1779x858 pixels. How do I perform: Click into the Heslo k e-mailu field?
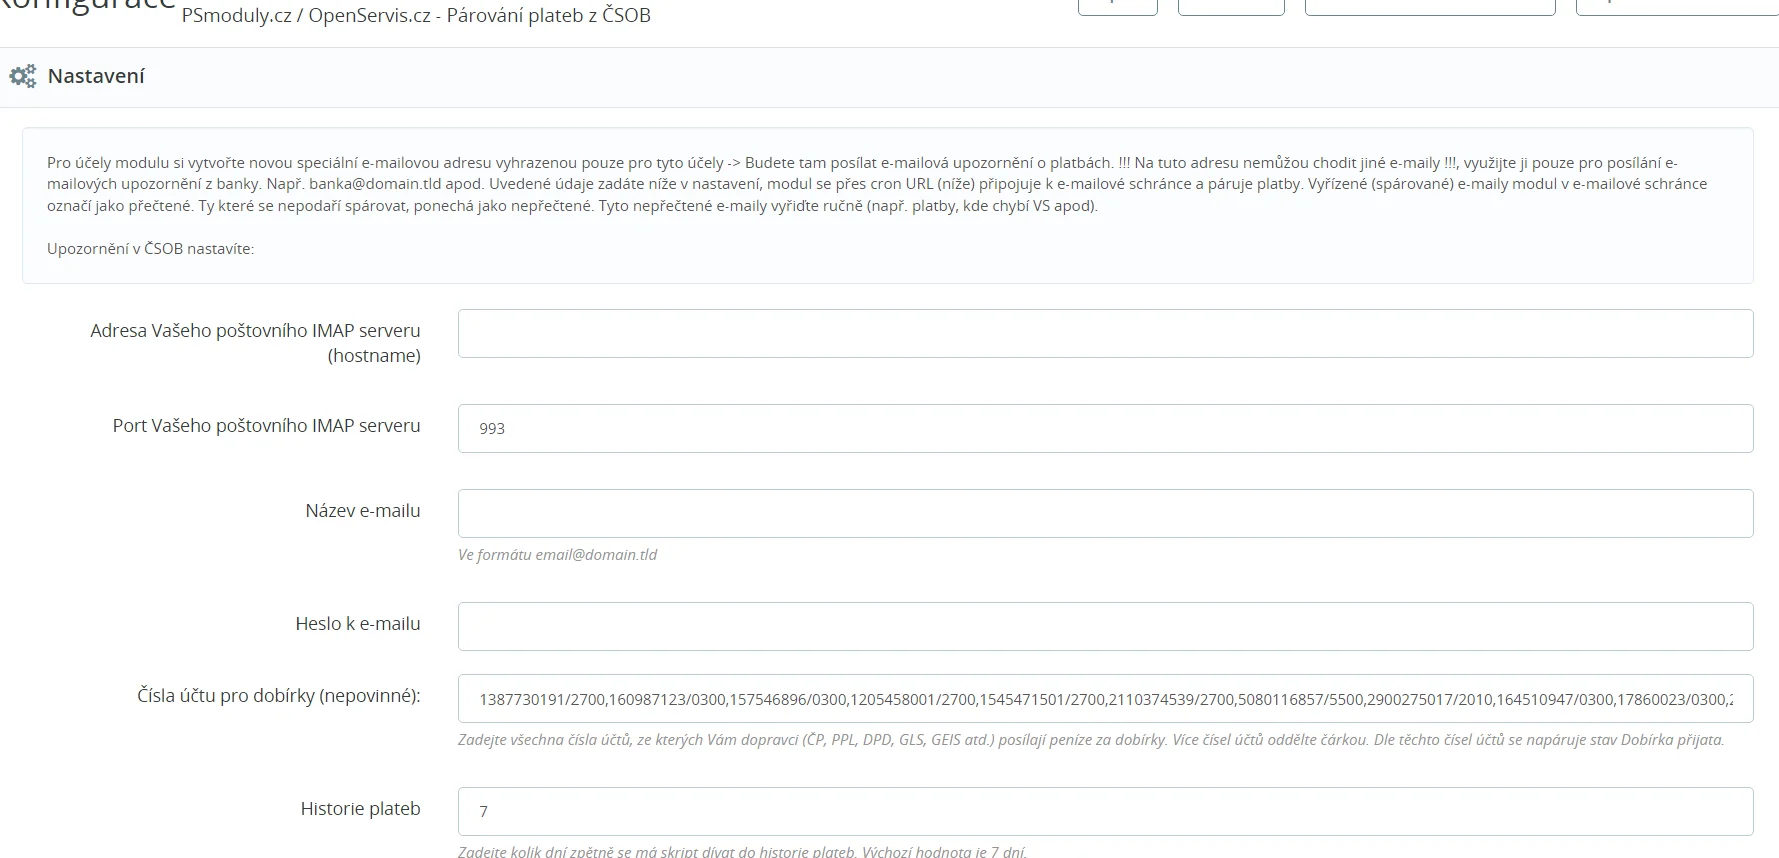pos(1105,626)
